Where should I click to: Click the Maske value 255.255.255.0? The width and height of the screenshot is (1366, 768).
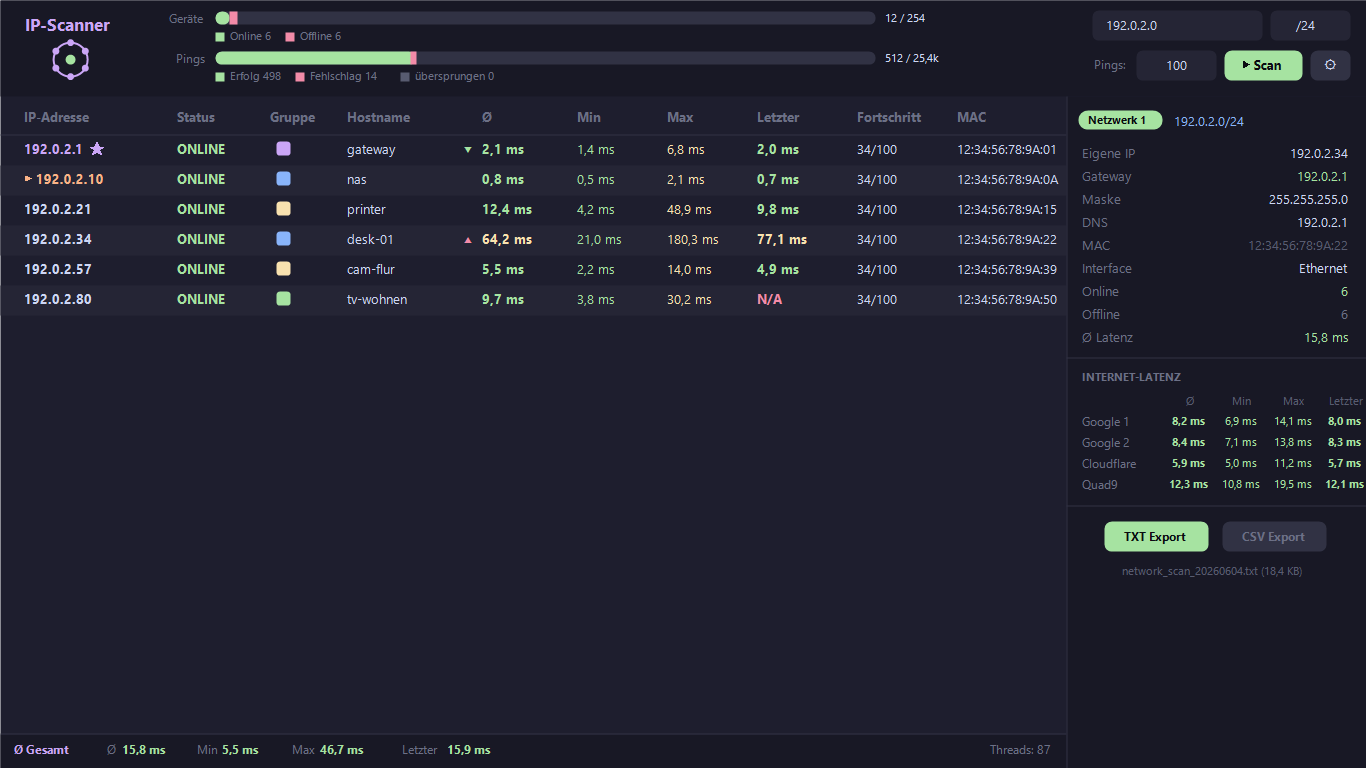1308,200
